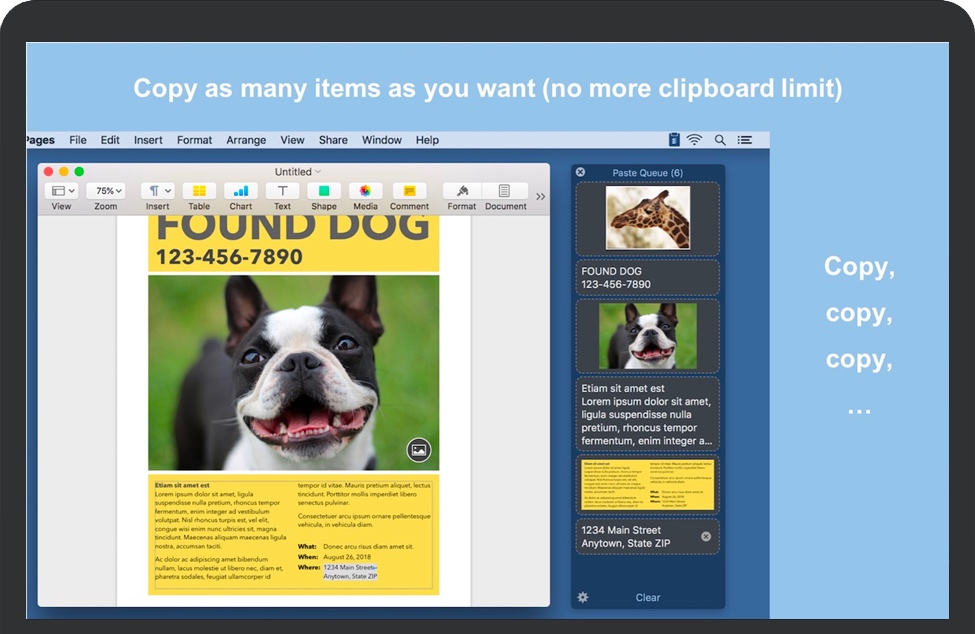The width and height of the screenshot is (975, 634).
Task: Click Clear in the Paste Queue
Action: pyautogui.click(x=648, y=598)
